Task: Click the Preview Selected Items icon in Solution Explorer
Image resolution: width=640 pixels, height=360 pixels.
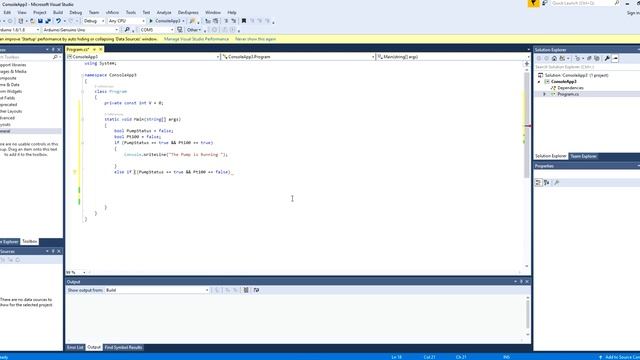Action: click(x=615, y=58)
